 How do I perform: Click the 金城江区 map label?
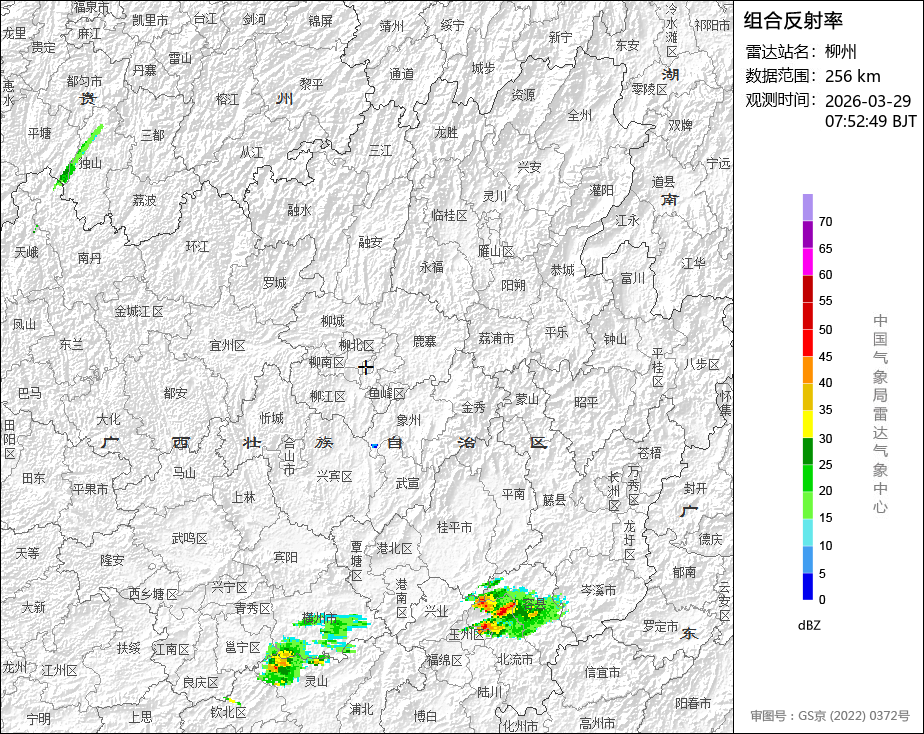(138, 312)
